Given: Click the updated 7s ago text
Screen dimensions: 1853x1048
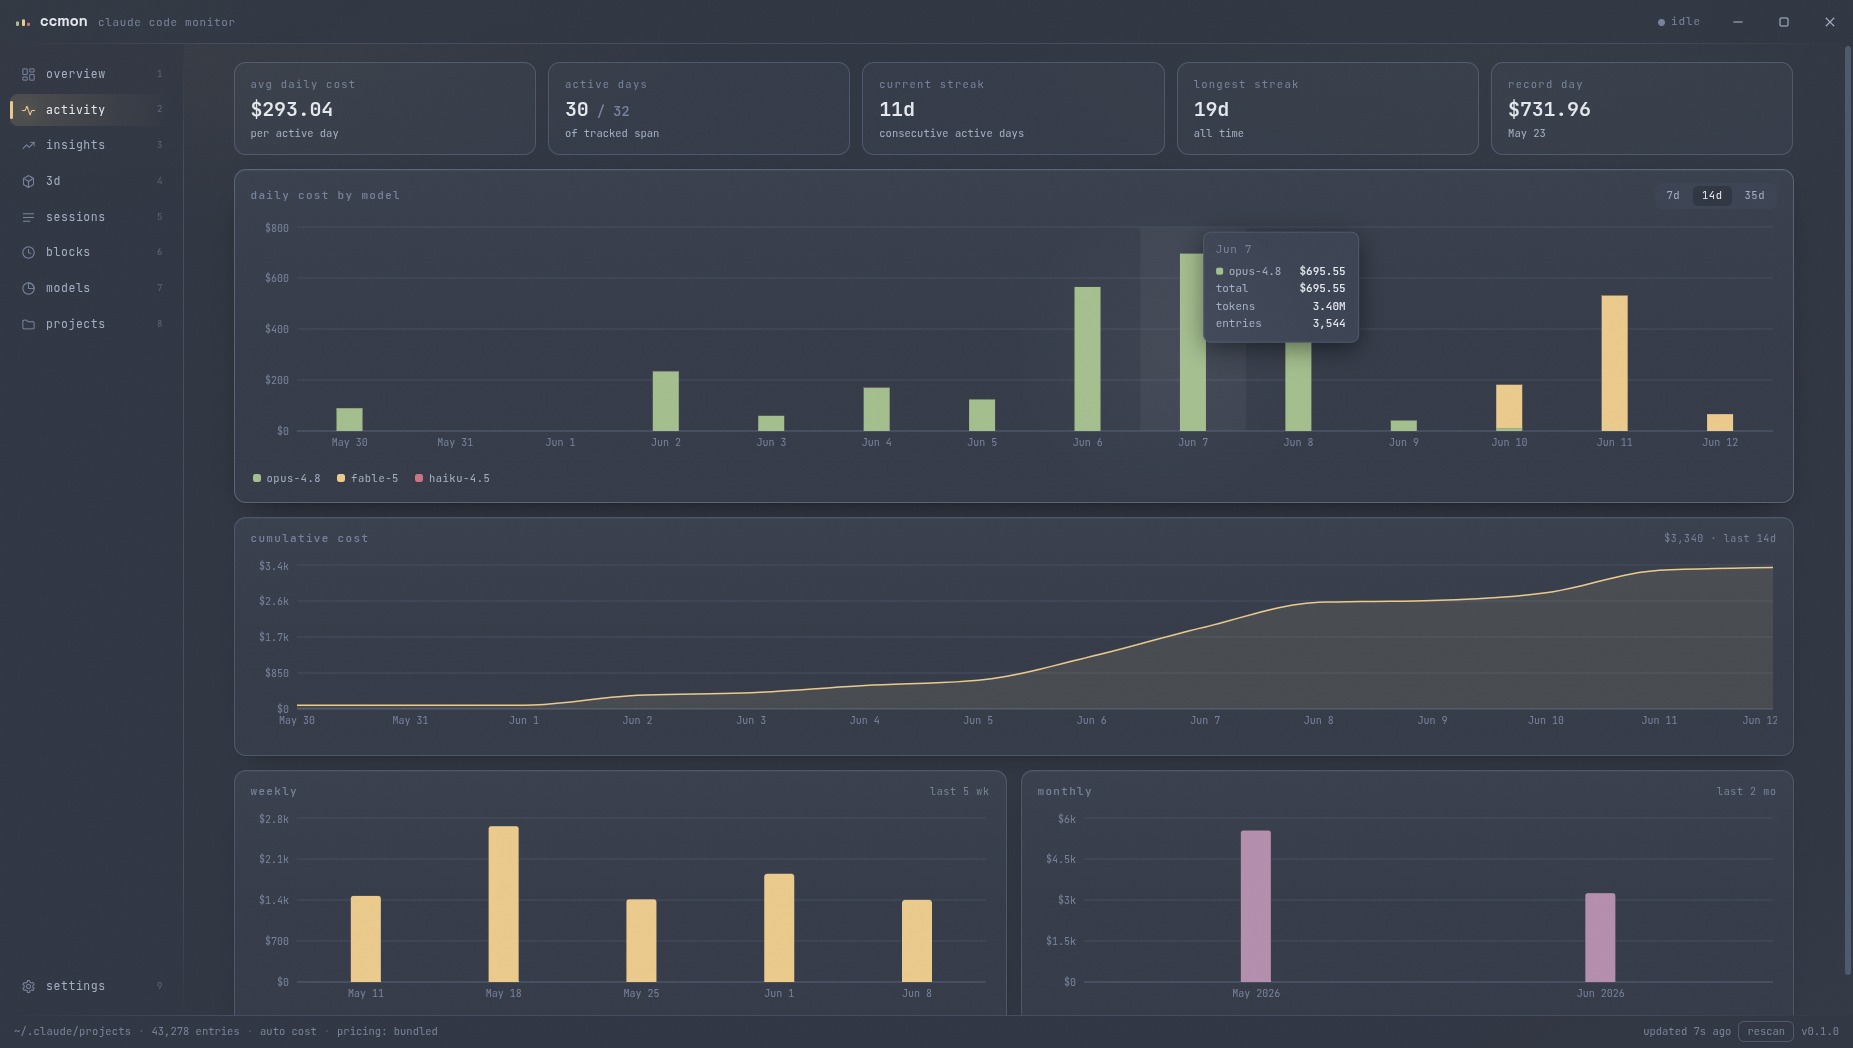Looking at the screenshot, I should coord(1687,1032).
